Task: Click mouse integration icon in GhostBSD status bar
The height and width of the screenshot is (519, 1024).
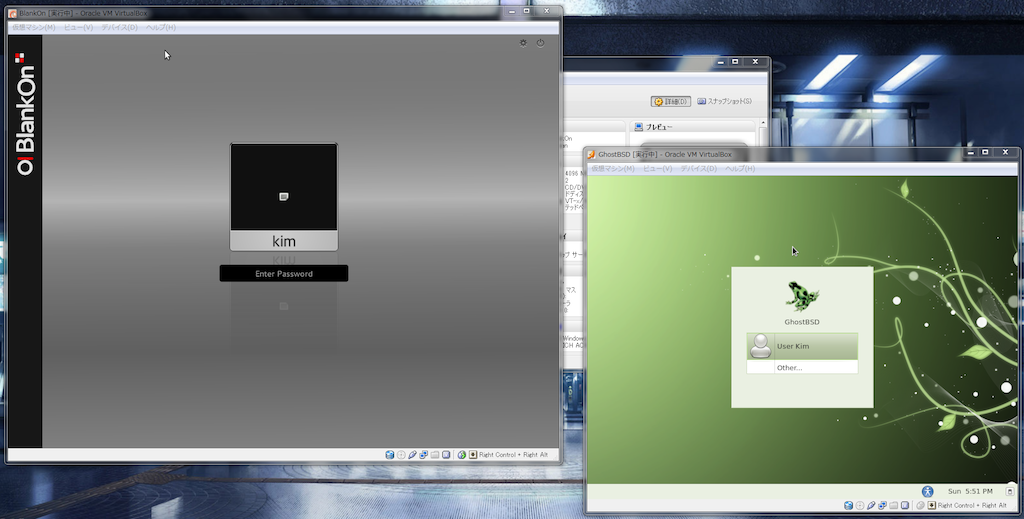Action: tap(920, 505)
